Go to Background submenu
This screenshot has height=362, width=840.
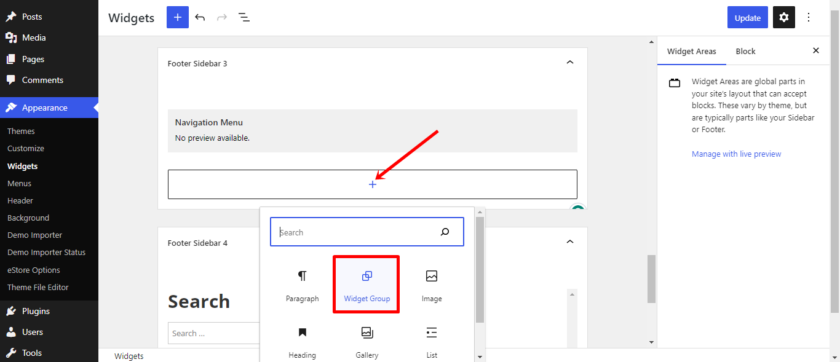coord(28,218)
